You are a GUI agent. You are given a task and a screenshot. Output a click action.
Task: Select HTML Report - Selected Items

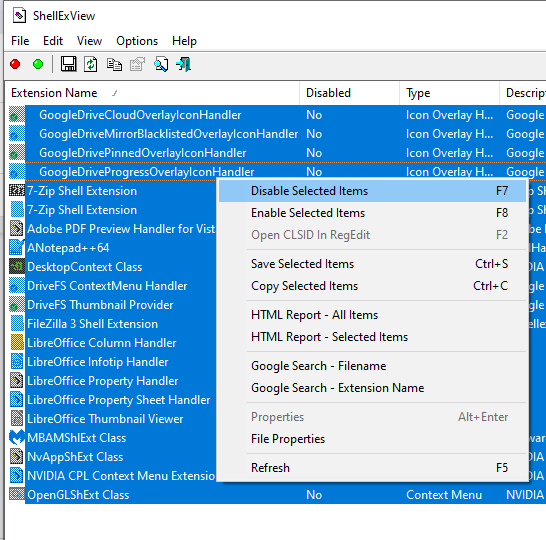click(372, 337)
